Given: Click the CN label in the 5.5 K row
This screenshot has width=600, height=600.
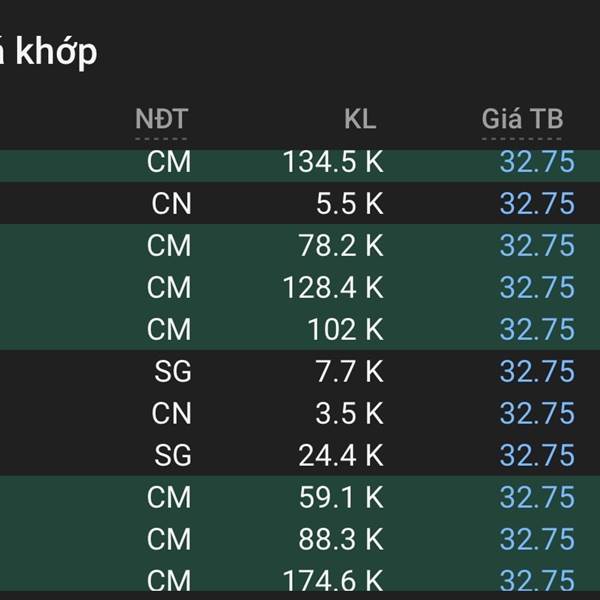Looking at the screenshot, I should (x=171, y=204).
